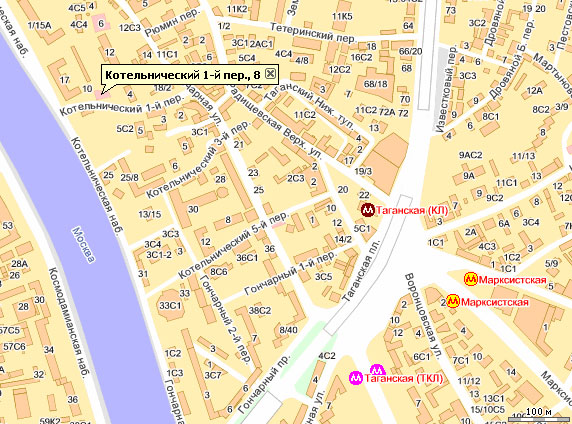Click the Тетеринский пер. street label

[313, 33]
